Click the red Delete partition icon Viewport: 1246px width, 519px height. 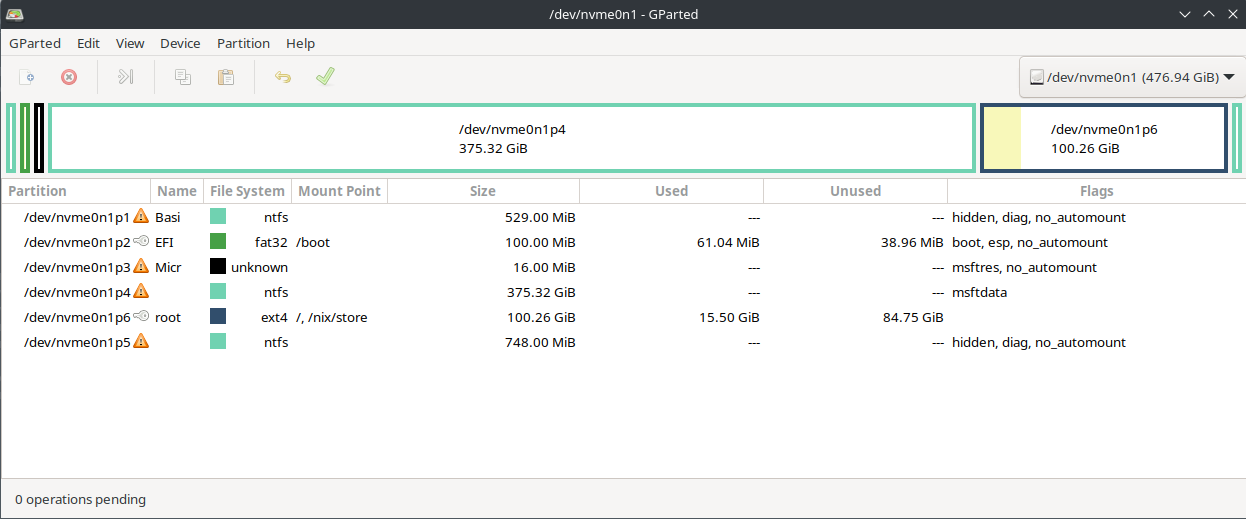(x=69, y=76)
